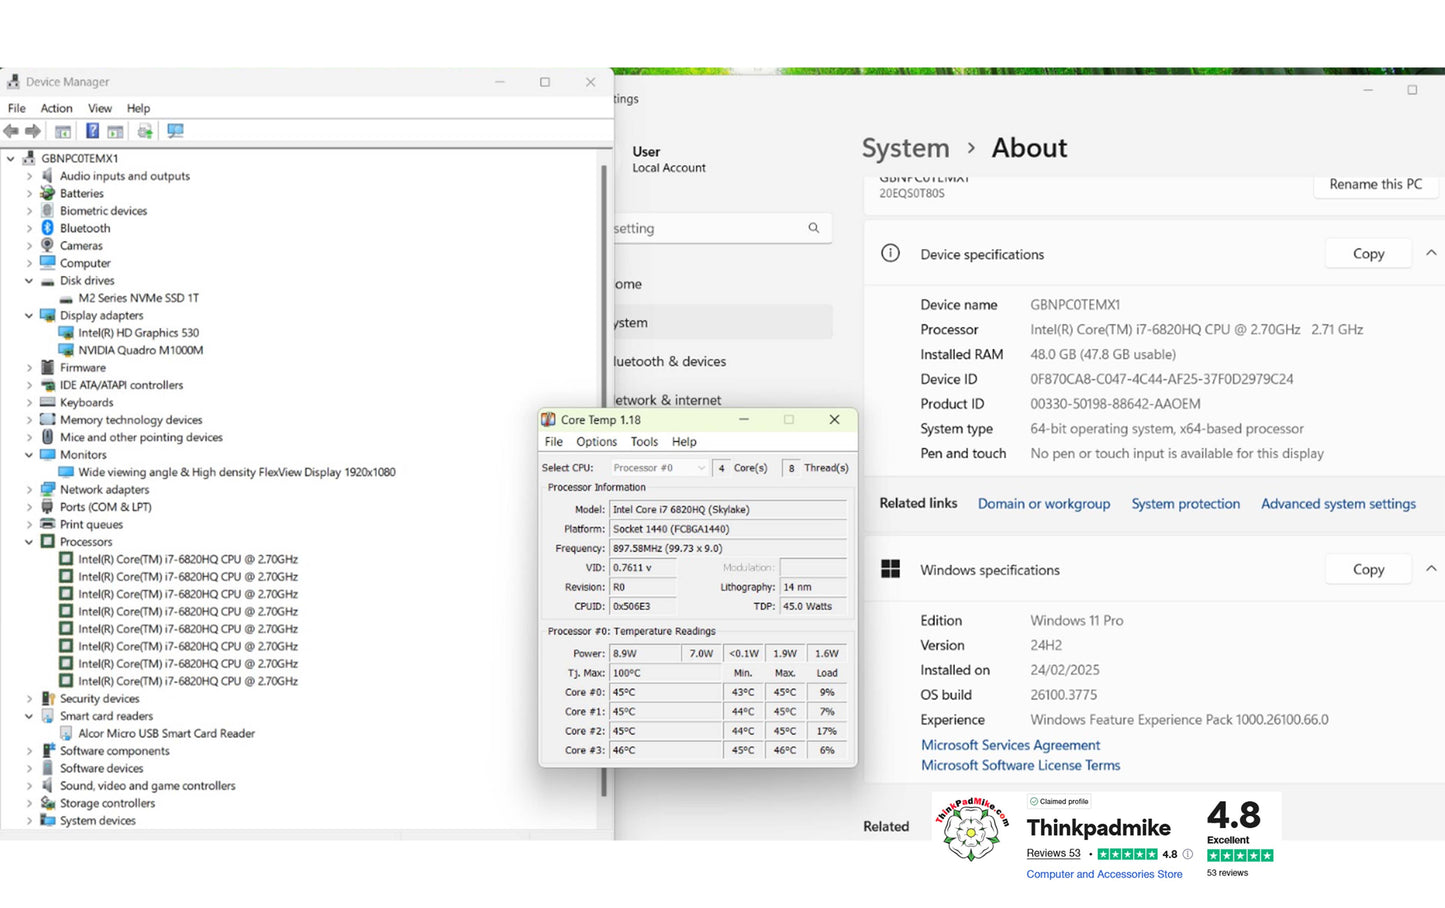1445x908 pixels.
Task: Open the File menu in Device Manager
Action: (17, 108)
